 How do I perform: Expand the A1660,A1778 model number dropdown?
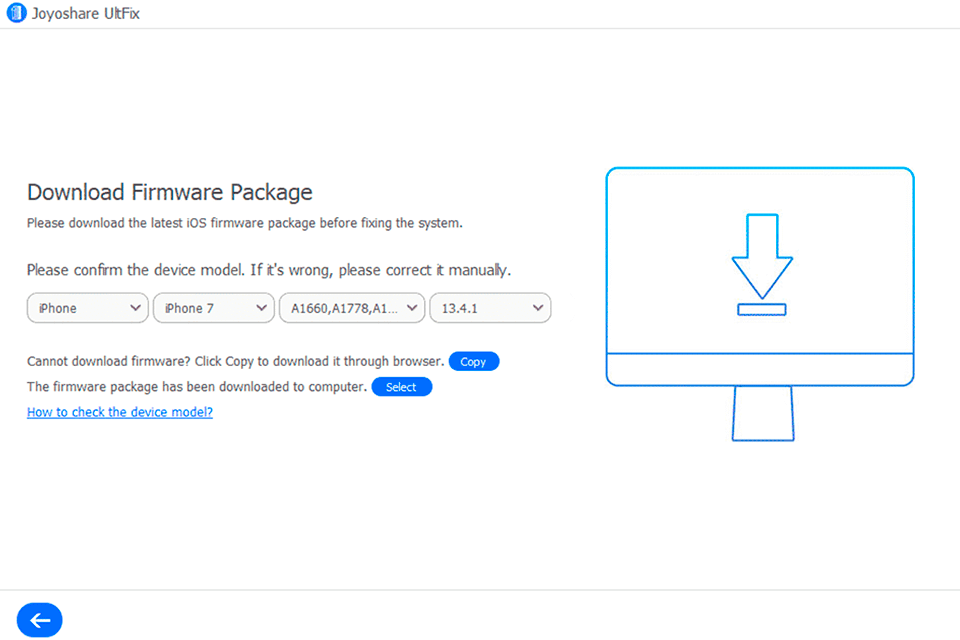coord(352,308)
